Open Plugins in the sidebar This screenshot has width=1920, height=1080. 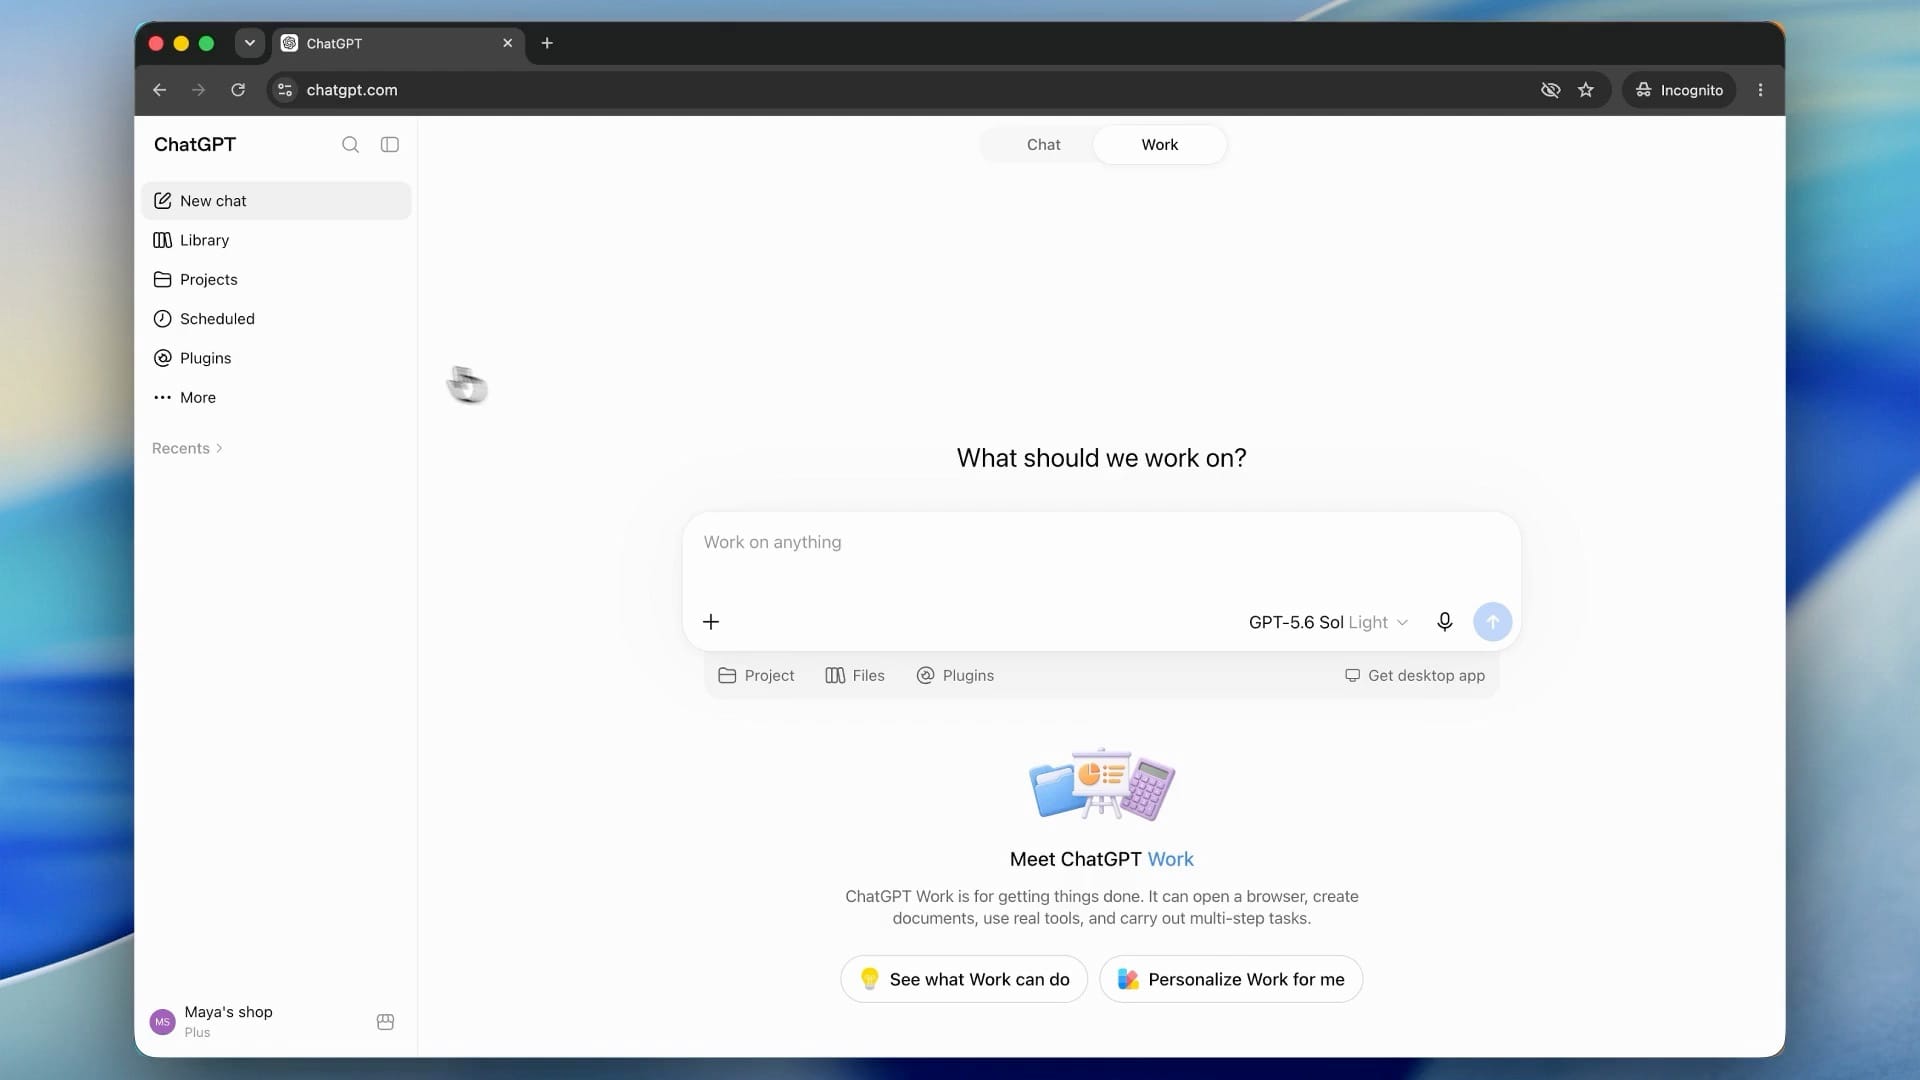coord(276,358)
